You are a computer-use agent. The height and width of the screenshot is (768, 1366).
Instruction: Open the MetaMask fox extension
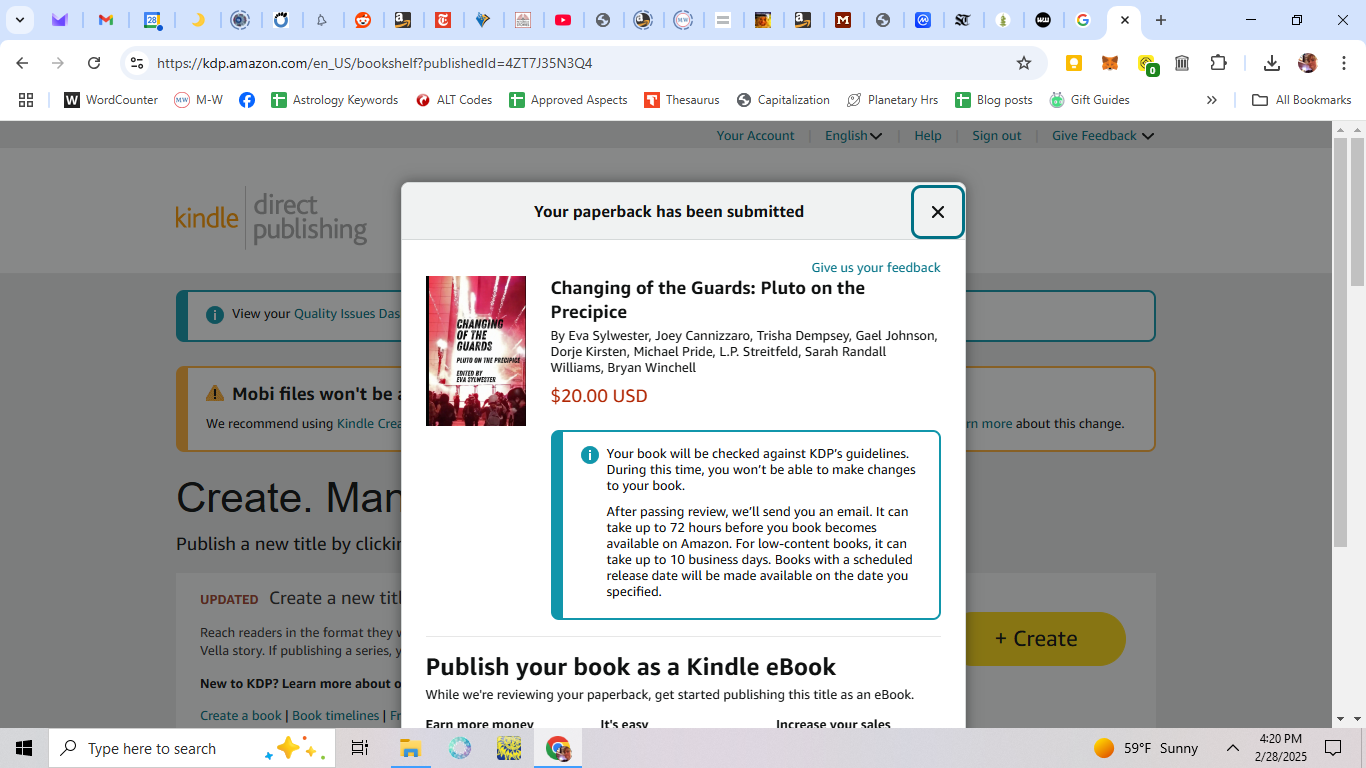point(1110,63)
